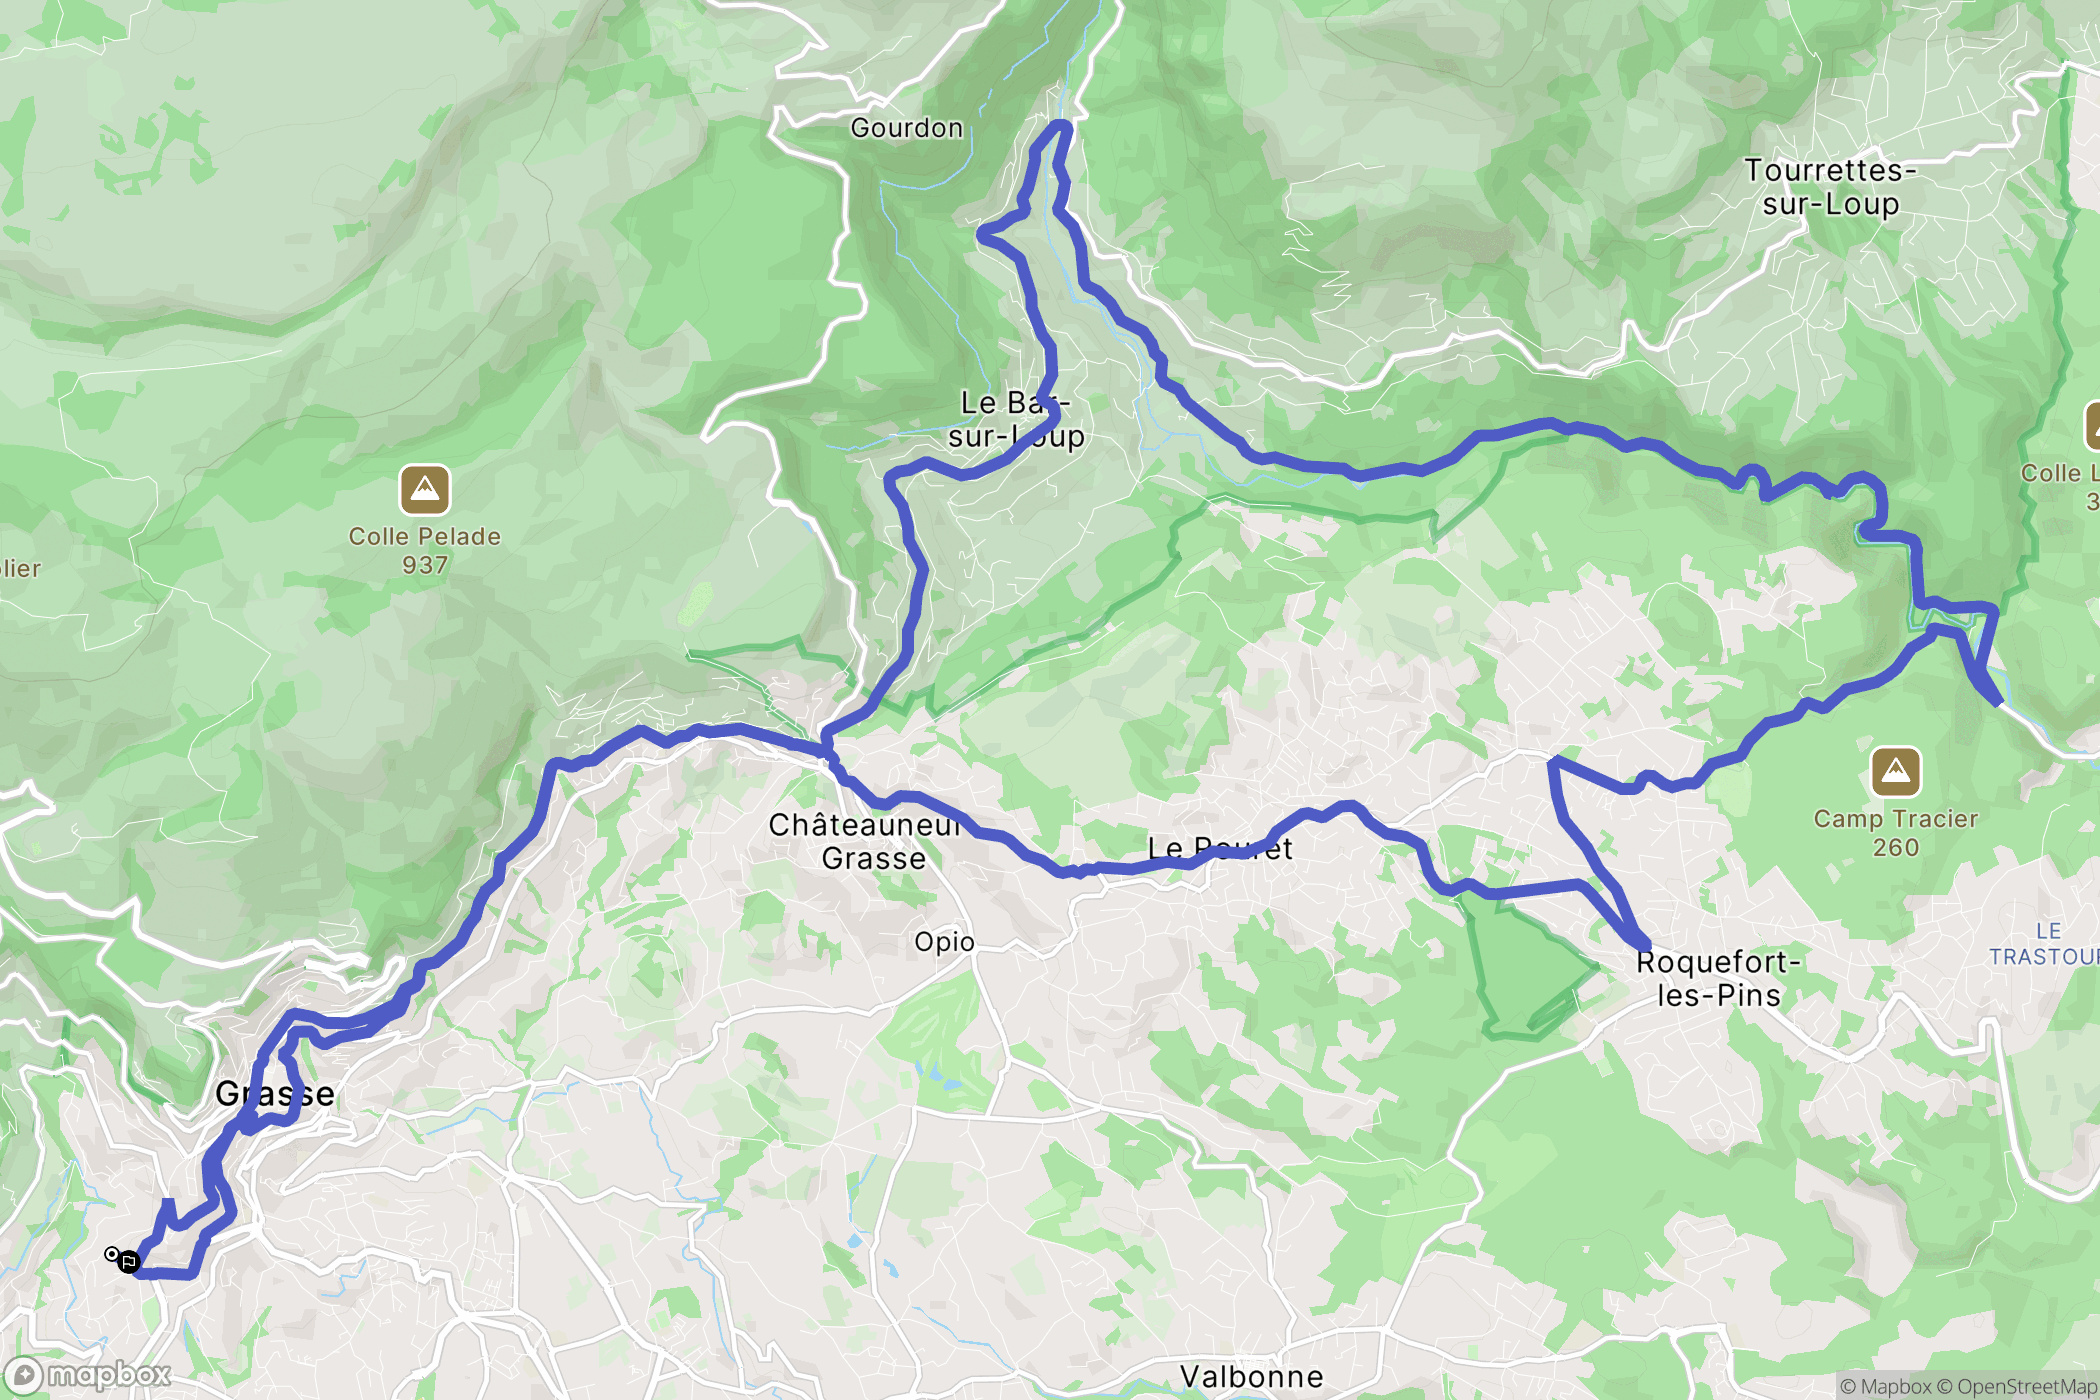
Task: Click the Le Bar-sur-Loup label
Action: click(1016, 420)
